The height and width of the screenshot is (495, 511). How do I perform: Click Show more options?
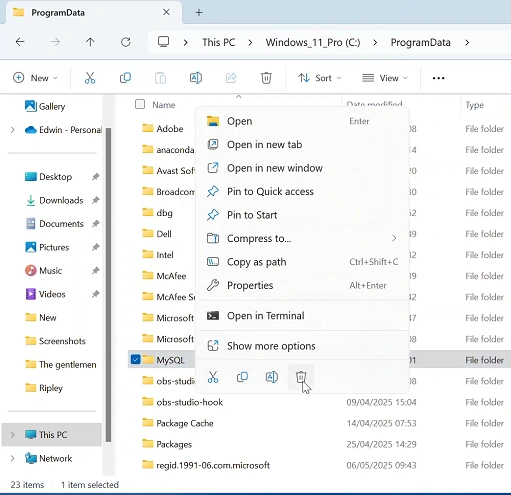click(x=302, y=346)
